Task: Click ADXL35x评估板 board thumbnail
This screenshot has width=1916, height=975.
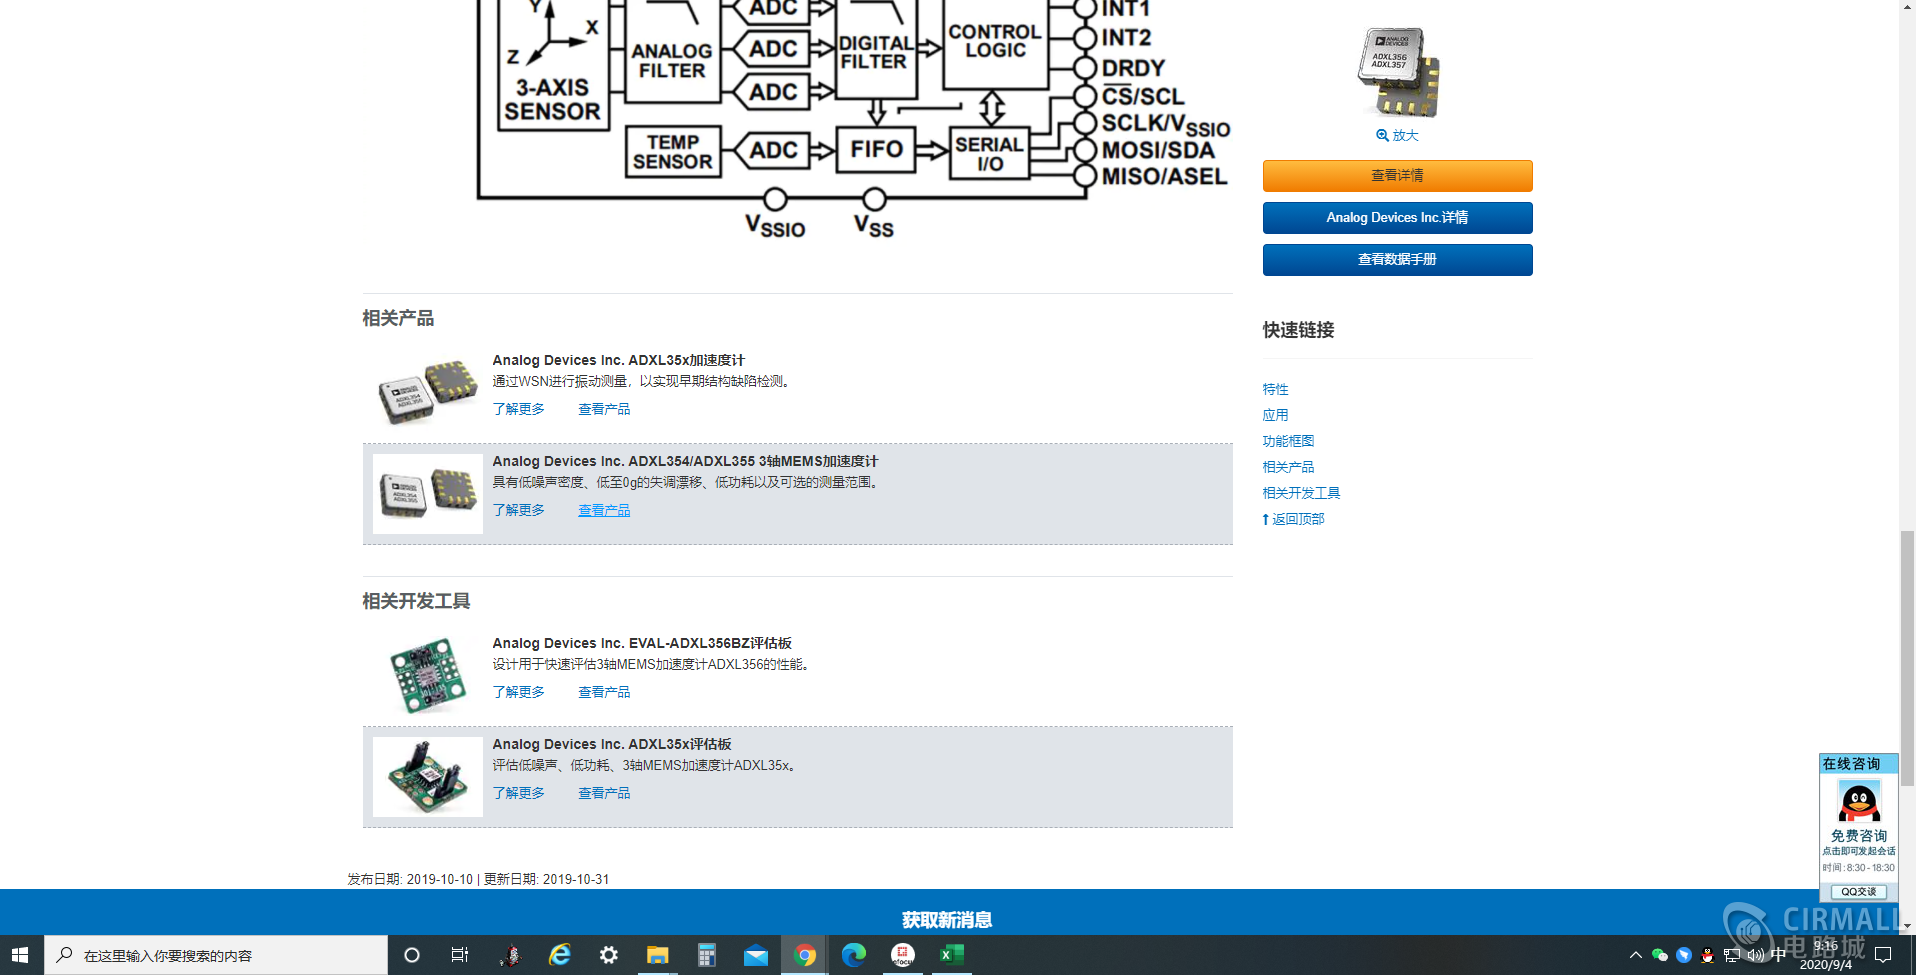Action: 428,777
